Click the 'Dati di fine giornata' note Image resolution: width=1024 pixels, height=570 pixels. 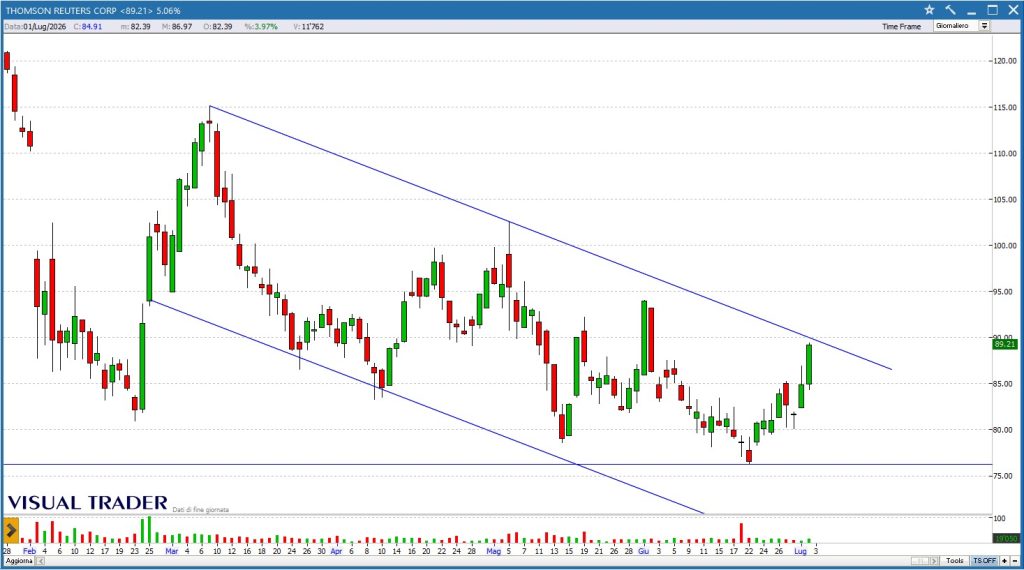coord(200,509)
